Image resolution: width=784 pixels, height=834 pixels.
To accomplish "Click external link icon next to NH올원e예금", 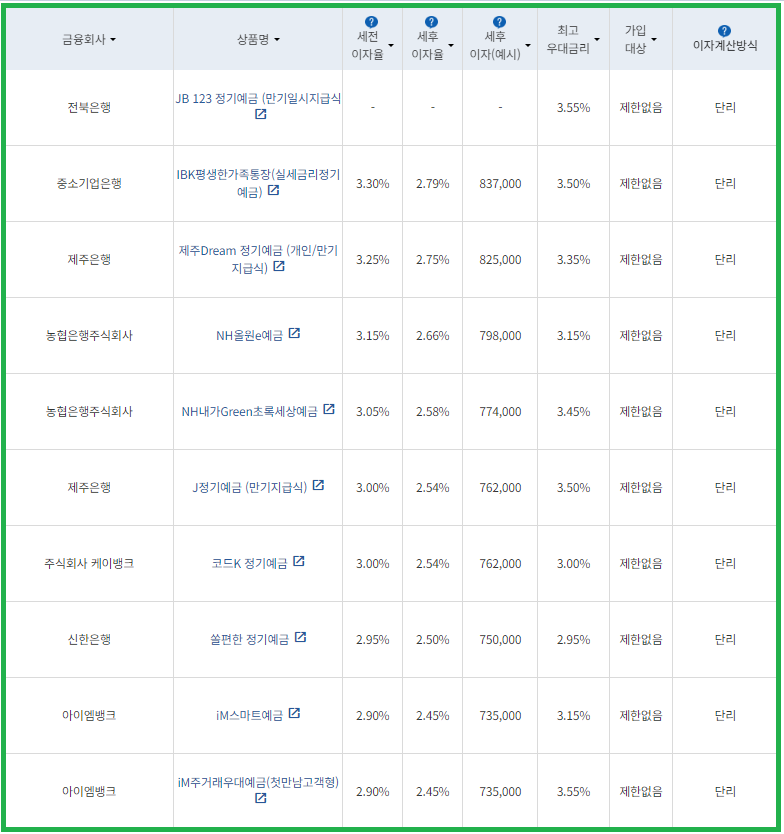I will click(x=294, y=333).
